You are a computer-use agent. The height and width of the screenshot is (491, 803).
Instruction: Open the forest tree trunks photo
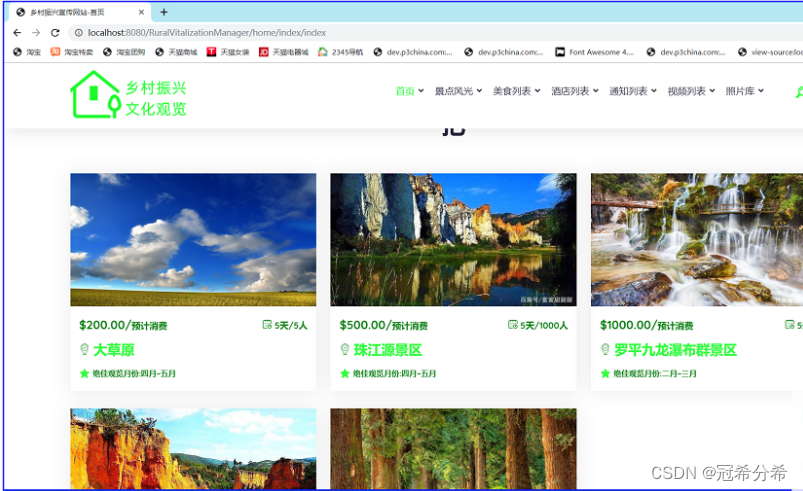point(453,449)
